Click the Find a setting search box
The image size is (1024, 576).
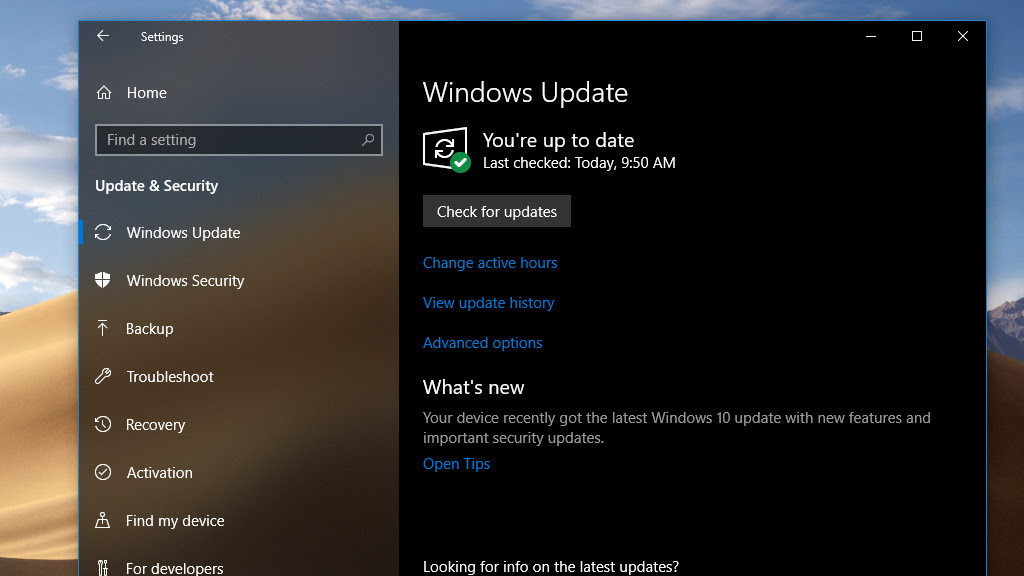click(239, 140)
